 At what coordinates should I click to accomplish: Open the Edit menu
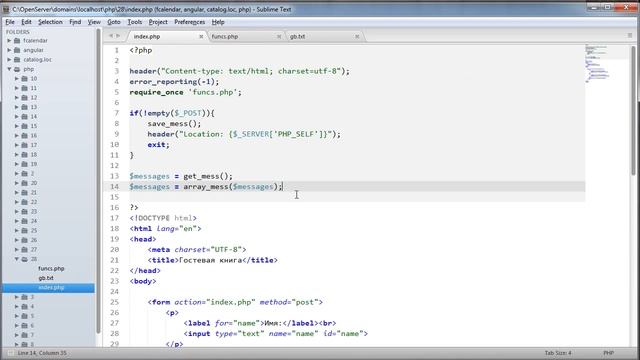coord(26,22)
